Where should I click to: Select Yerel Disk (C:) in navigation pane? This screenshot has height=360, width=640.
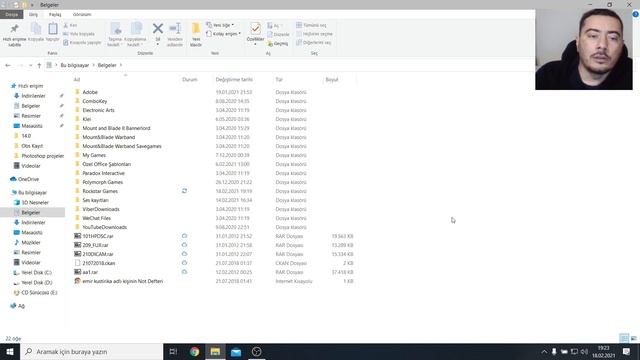tap(33, 273)
